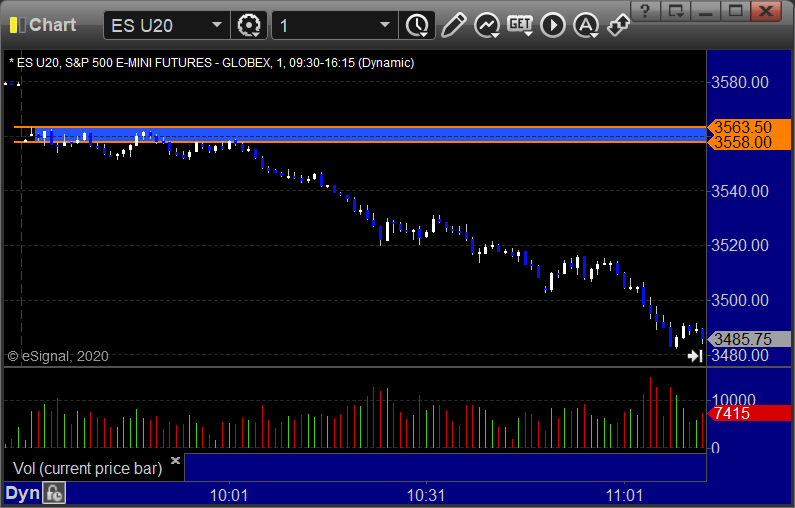The width and height of the screenshot is (795, 508).
Task: Click the chart title ES U20 S&P 500 text
Action: [211, 63]
